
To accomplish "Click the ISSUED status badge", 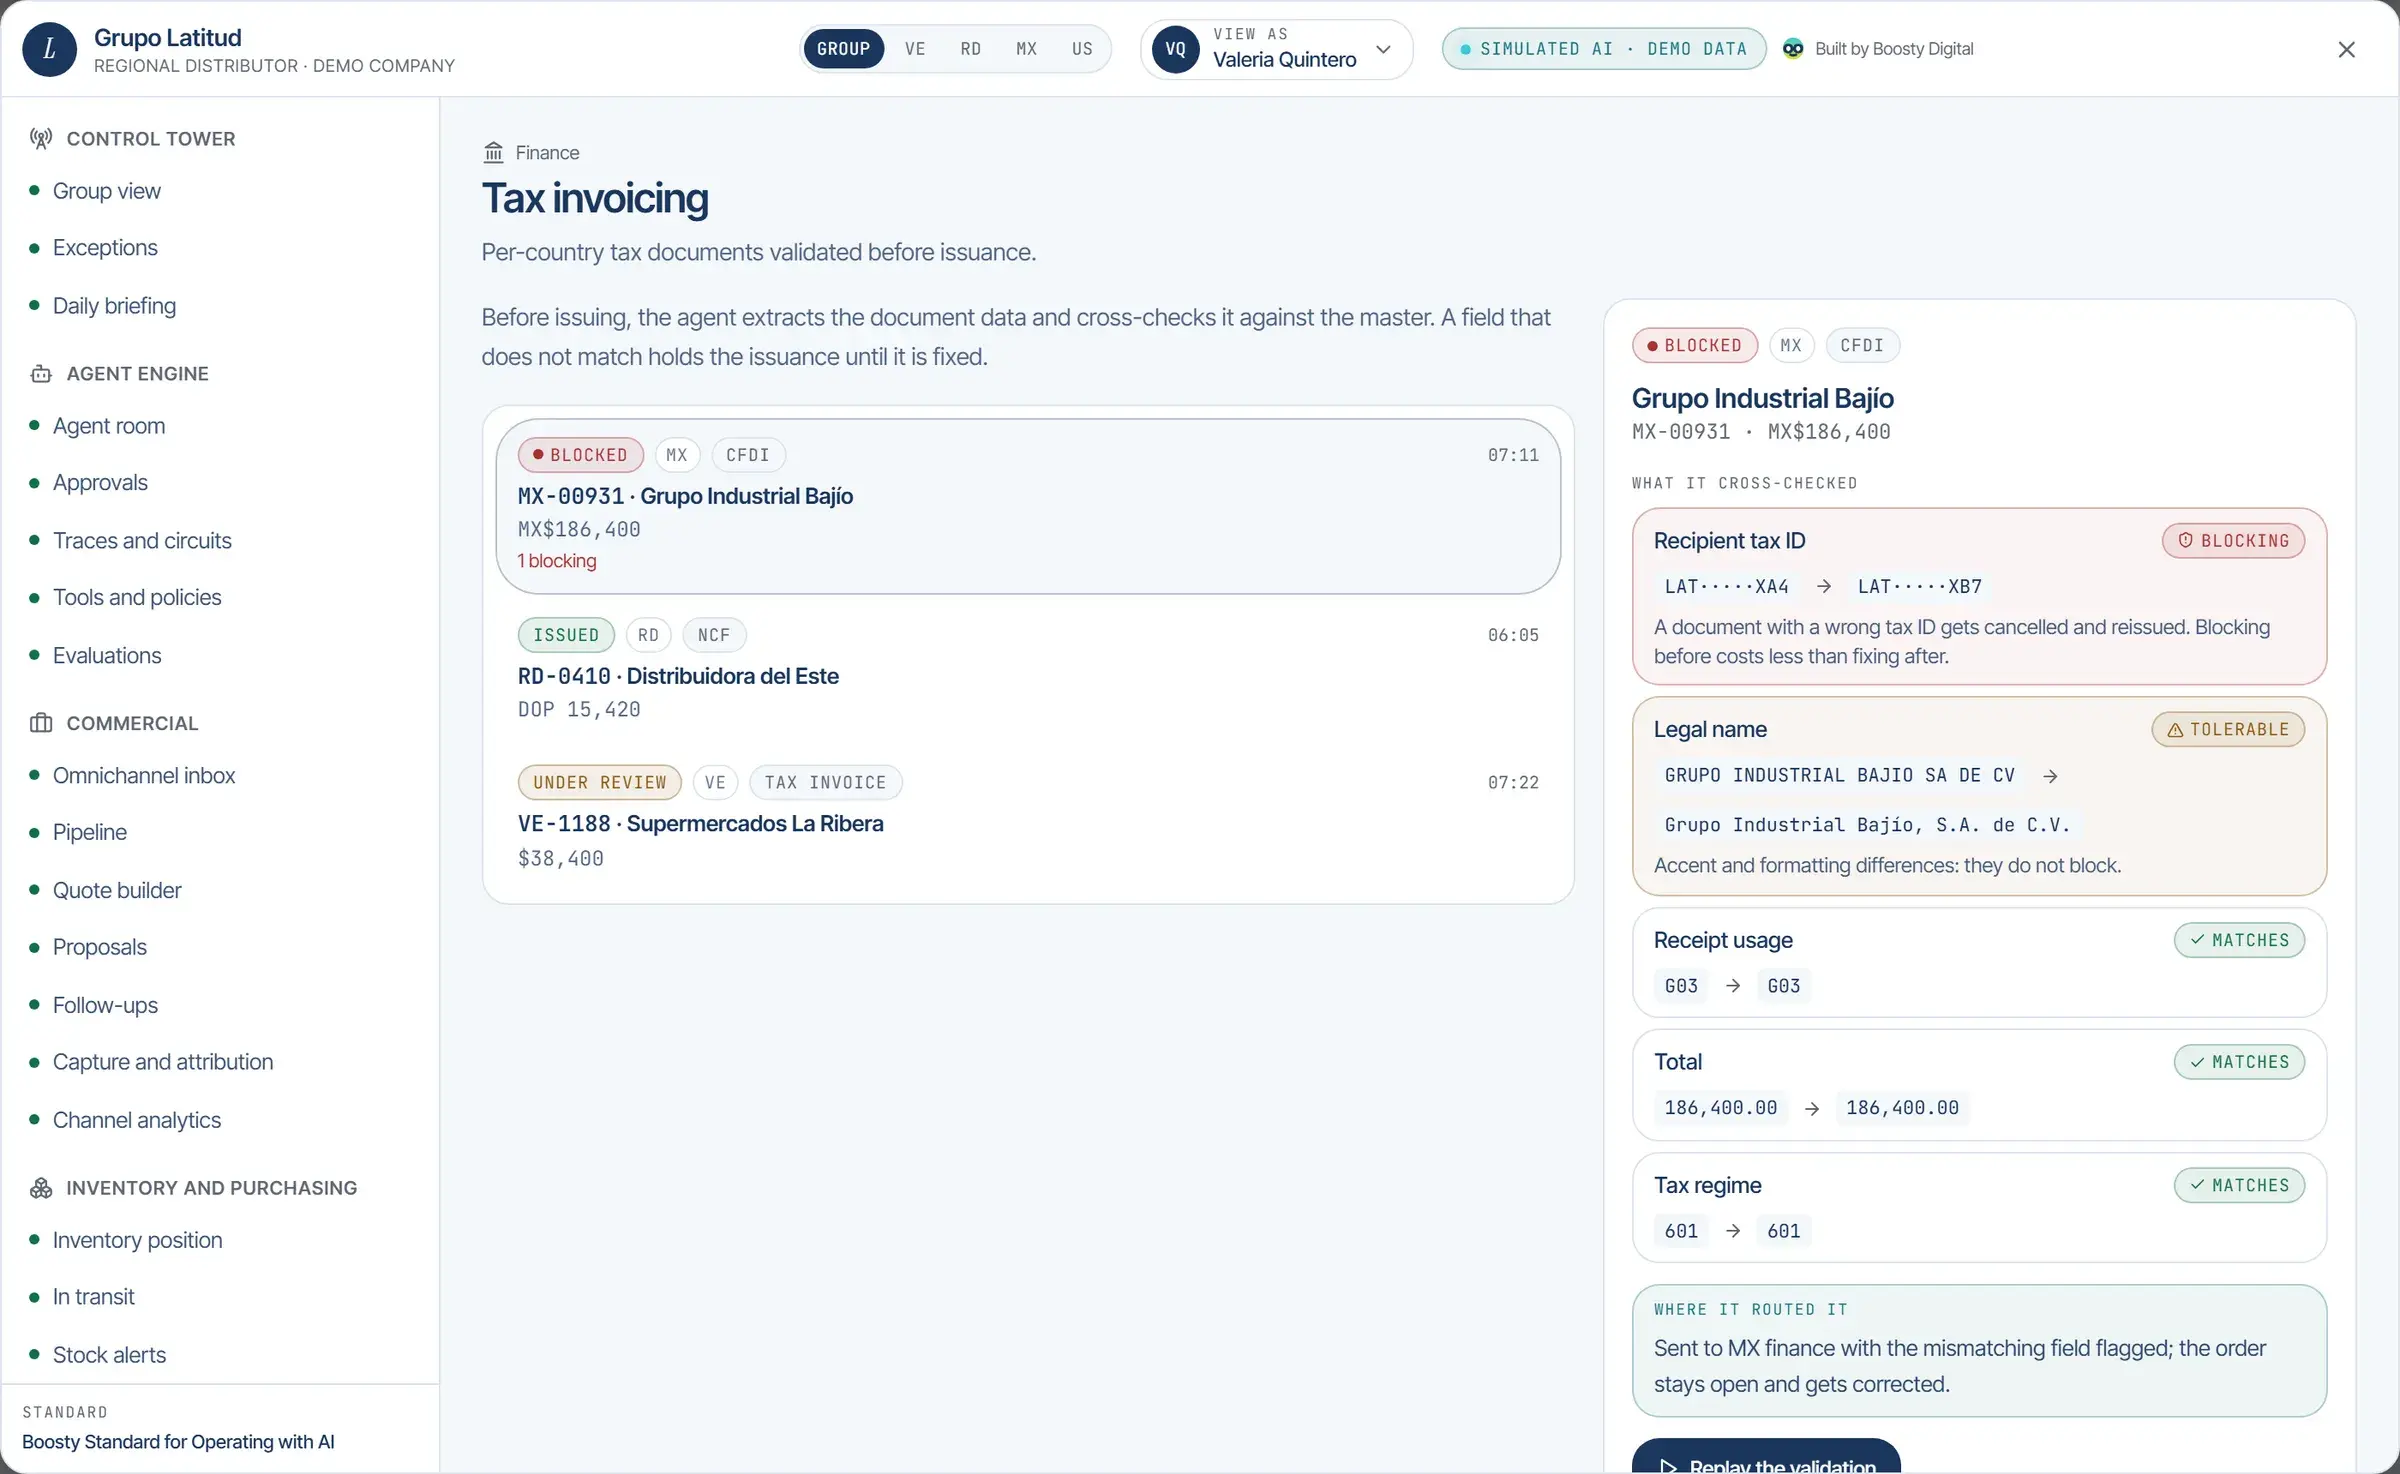I will pos(566,635).
